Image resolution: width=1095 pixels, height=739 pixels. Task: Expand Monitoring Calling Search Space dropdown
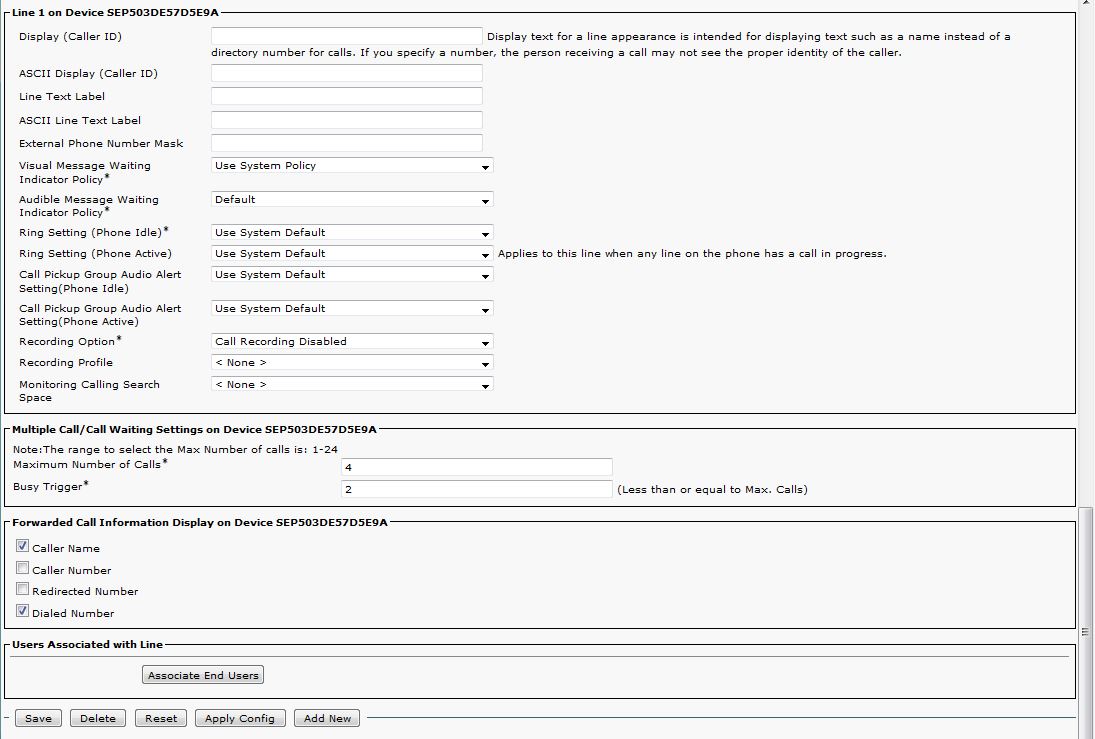pos(352,385)
